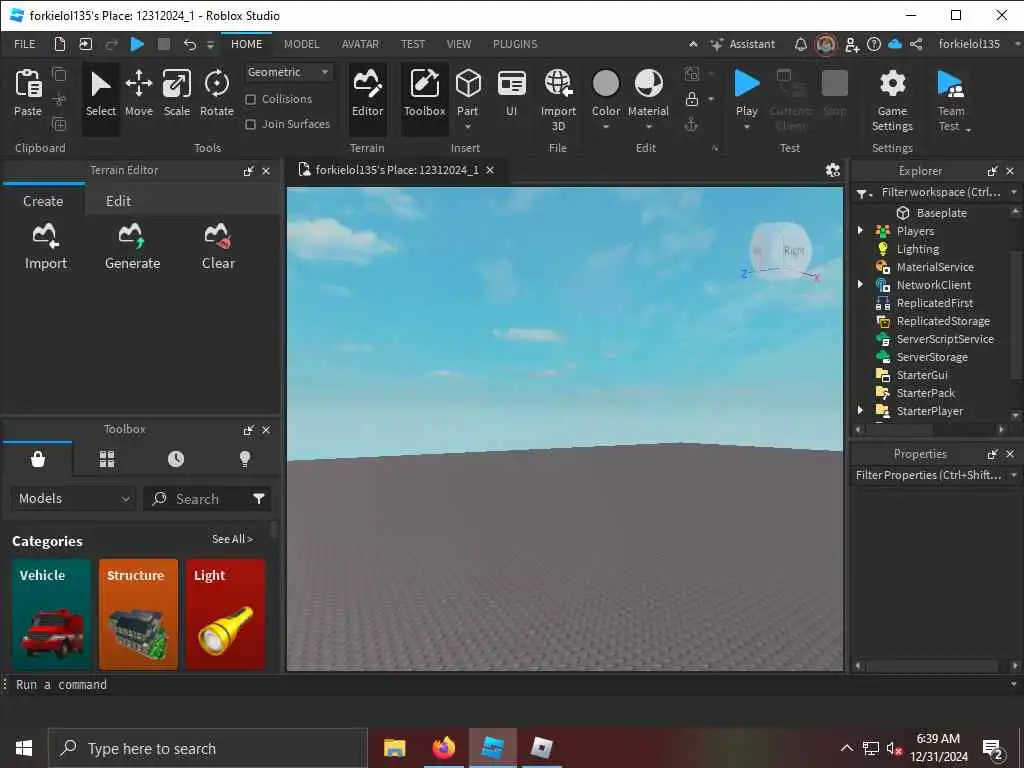The height and width of the screenshot is (768, 1024).
Task: Open the Toolbox Inventory grid tab
Action: coord(107,459)
